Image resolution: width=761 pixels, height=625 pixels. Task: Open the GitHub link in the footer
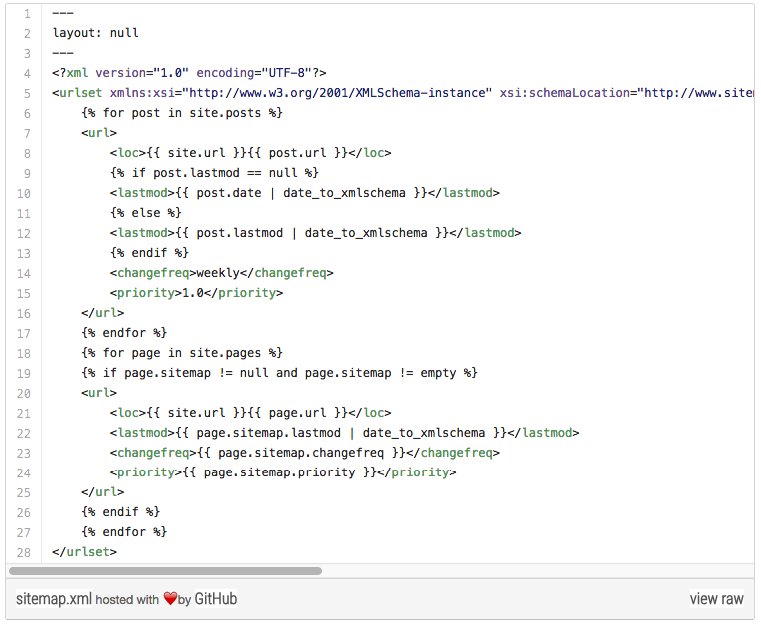pos(215,599)
